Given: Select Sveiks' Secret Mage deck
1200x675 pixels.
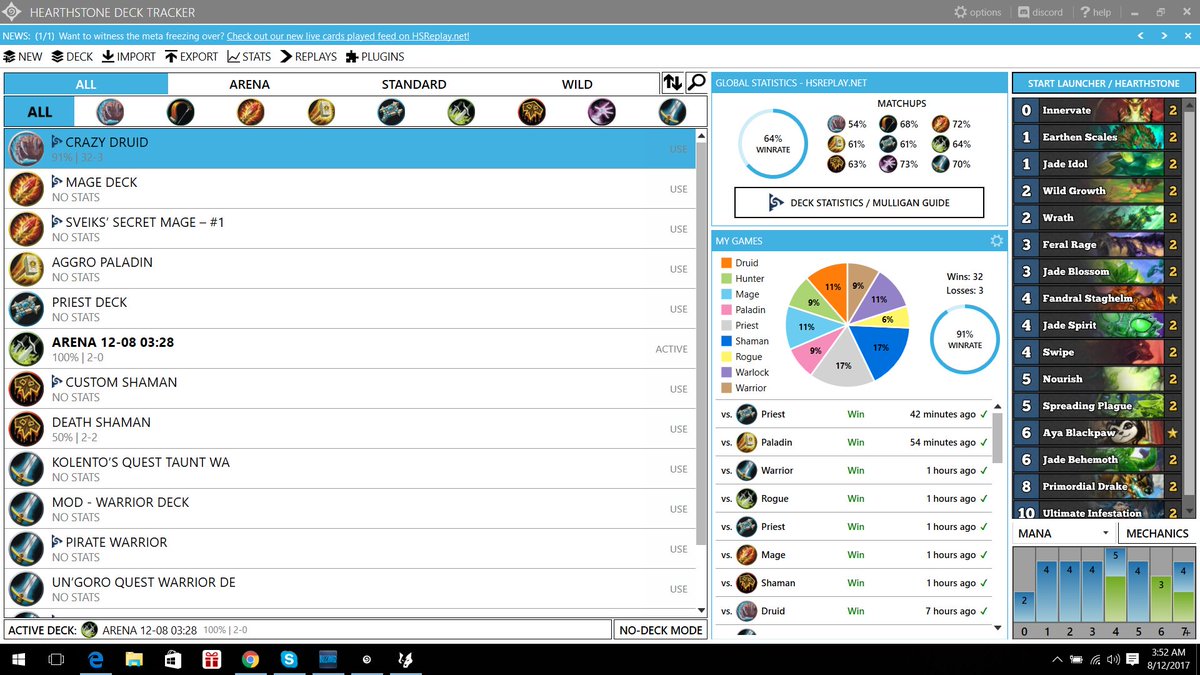Looking at the screenshot, I should coord(349,229).
